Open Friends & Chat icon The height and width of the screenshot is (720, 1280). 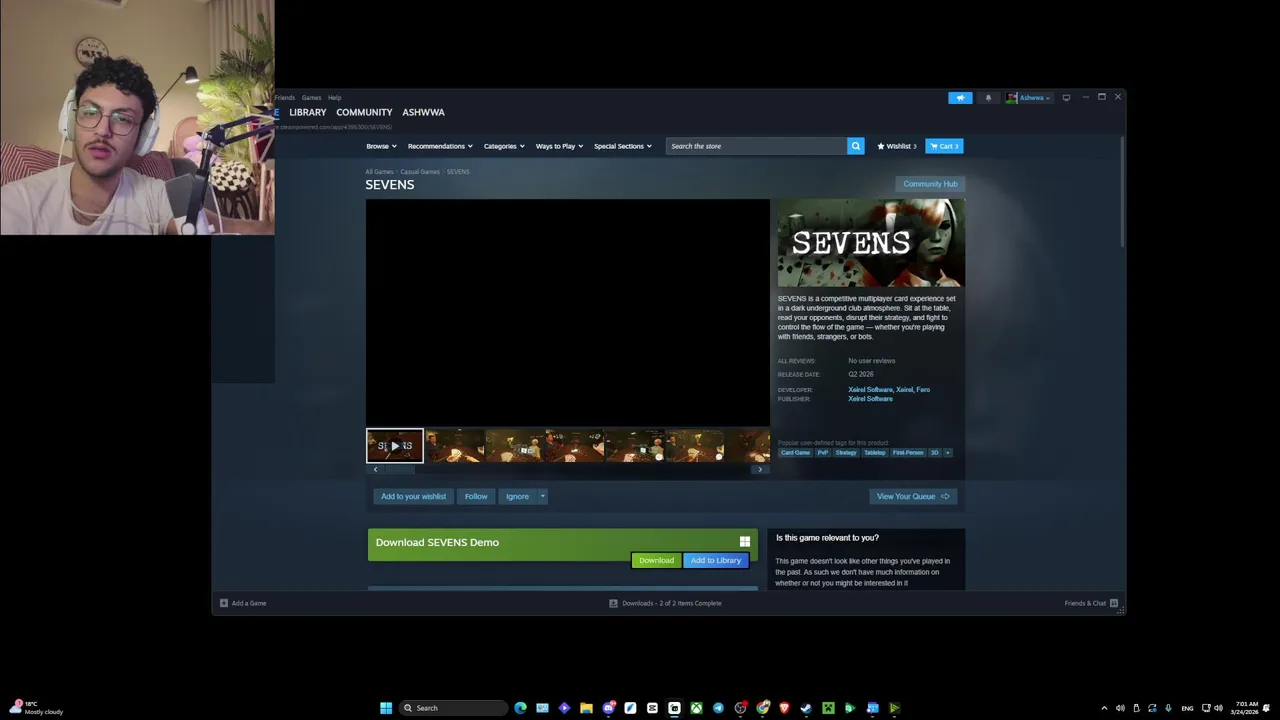(x=1114, y=603)
